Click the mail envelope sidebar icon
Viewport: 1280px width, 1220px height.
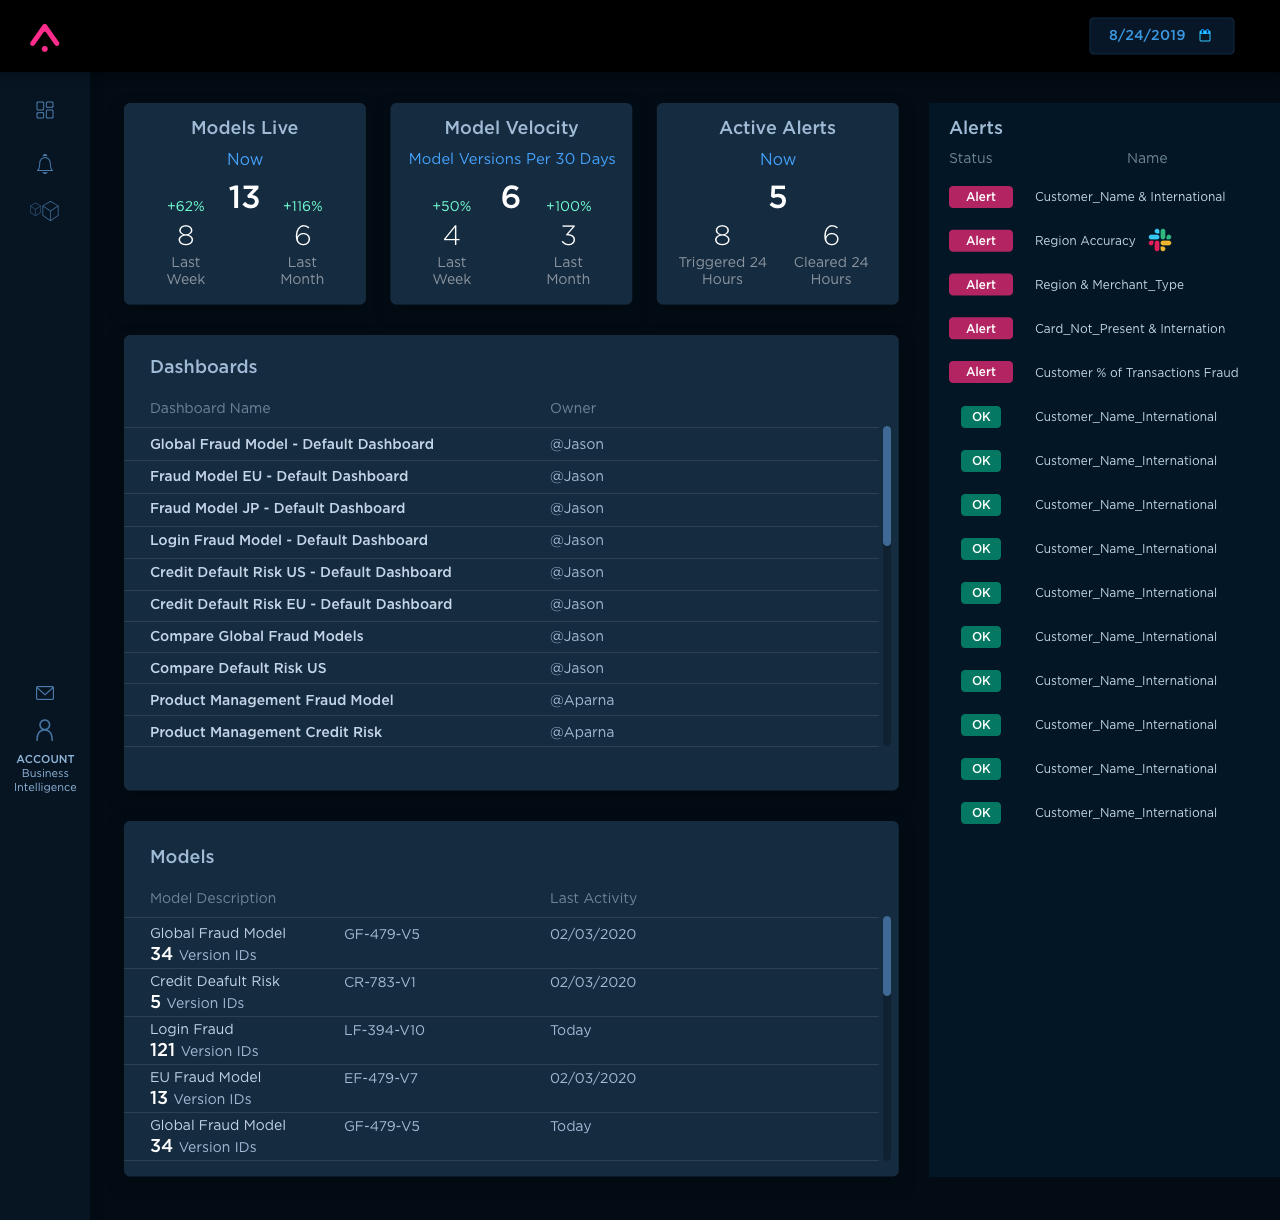pos(45,693)
